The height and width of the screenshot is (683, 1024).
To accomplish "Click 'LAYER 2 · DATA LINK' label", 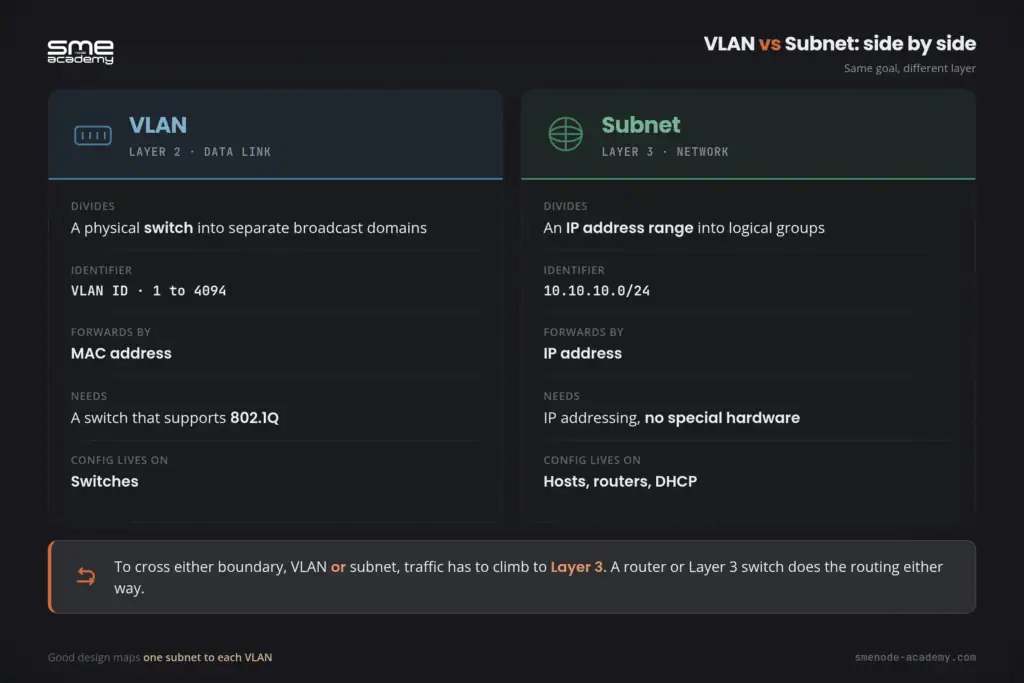I will pyautogui.click(x=200, y=151).
